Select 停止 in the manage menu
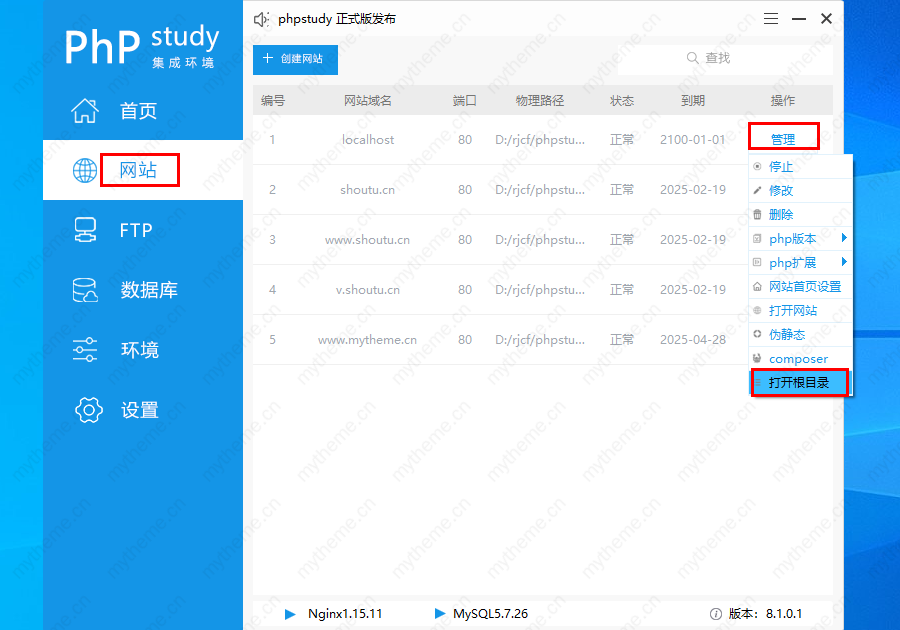 pyautogui.click(x=781, y=167)
